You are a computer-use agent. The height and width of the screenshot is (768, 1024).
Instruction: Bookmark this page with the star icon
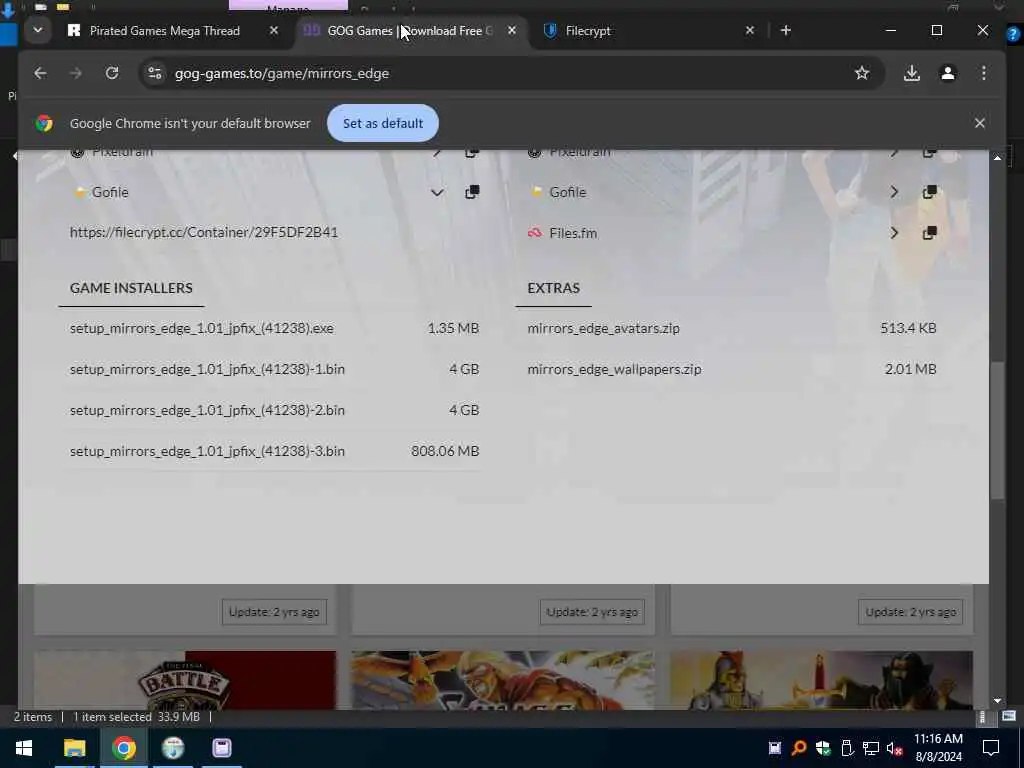click(862, 73)
